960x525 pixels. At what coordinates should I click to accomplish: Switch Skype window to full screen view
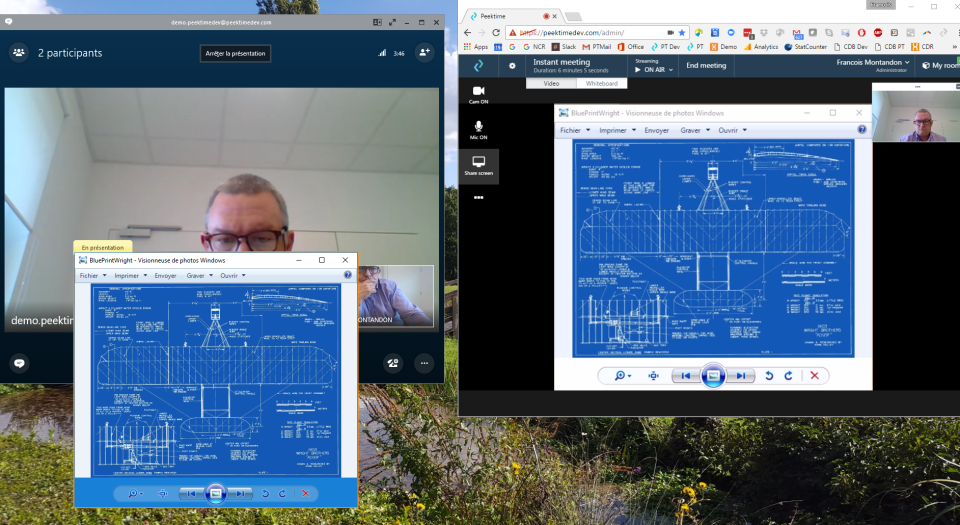(392, 22)
